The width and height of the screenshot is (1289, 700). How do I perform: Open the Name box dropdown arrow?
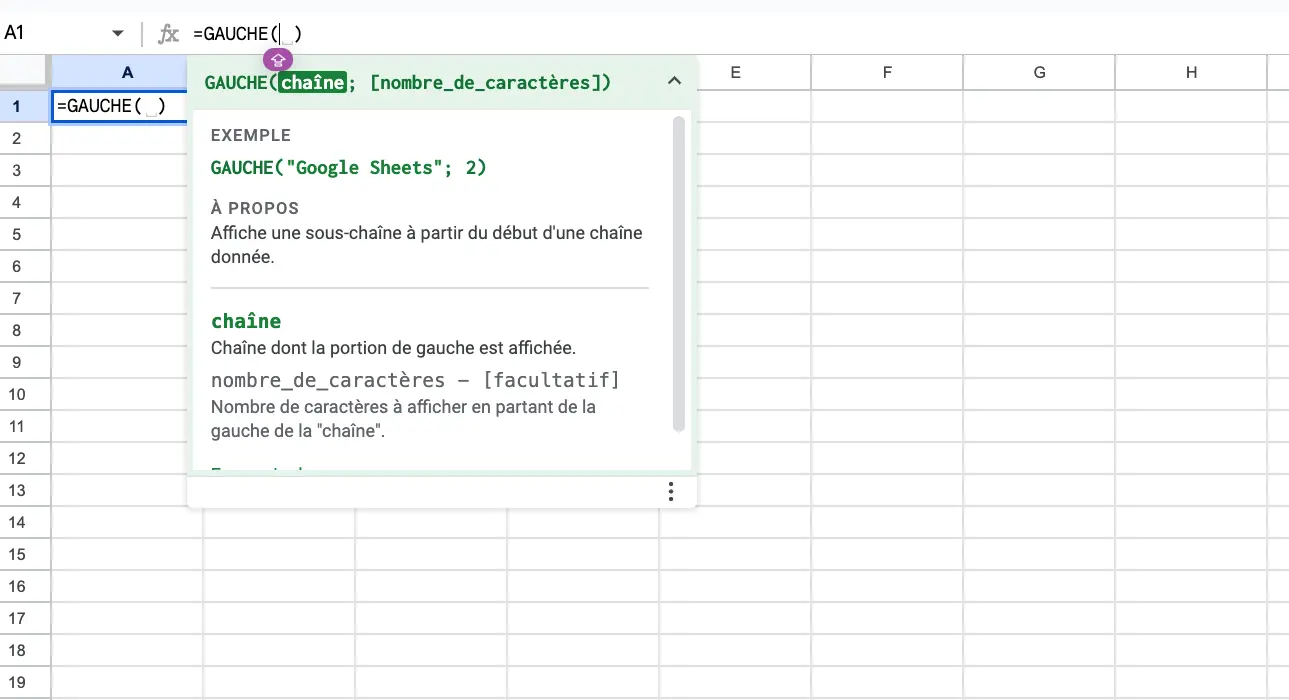pos(118,34)
